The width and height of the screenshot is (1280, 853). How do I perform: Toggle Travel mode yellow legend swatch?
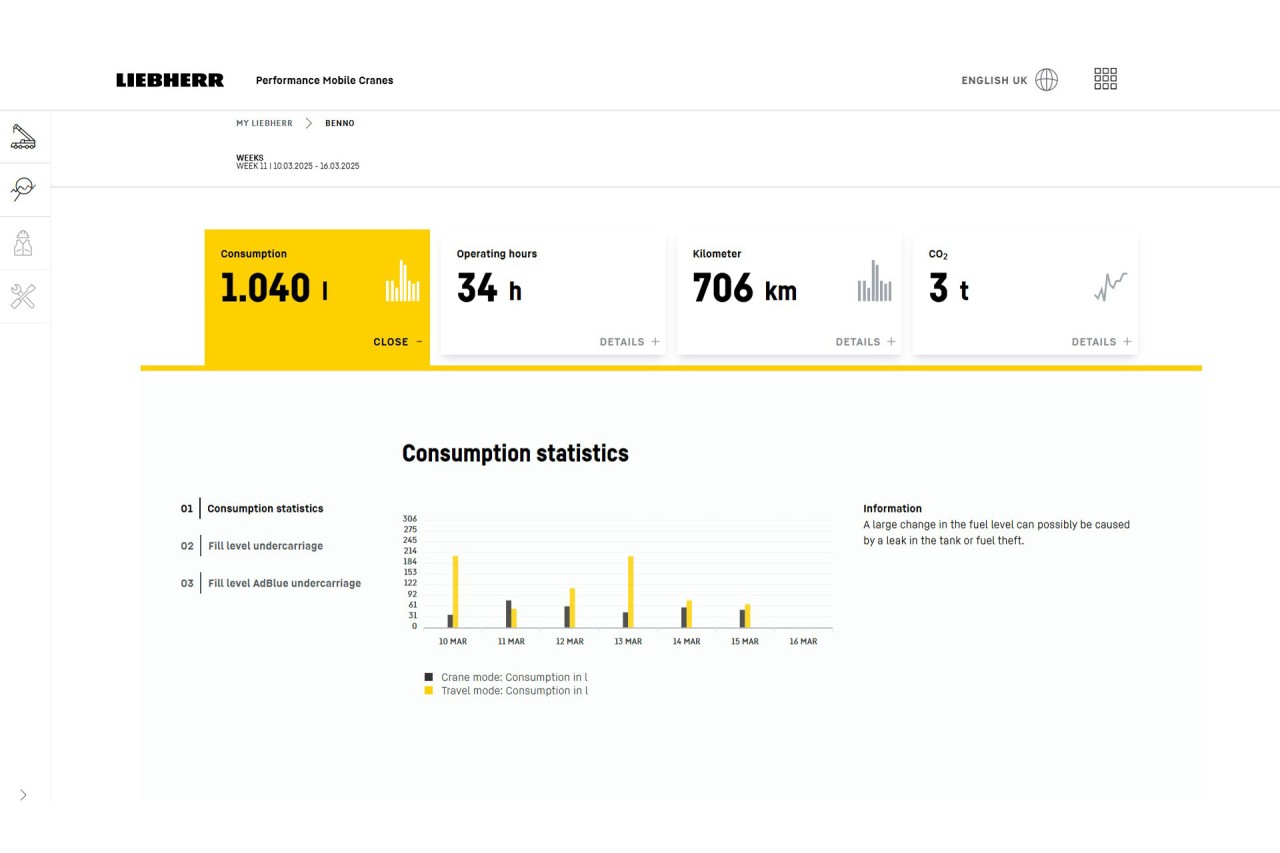click(429, 691)
